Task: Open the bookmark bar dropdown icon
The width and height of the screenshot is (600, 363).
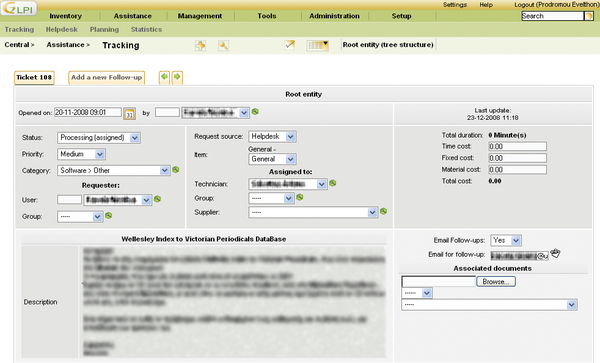Action: pos(318,46)
